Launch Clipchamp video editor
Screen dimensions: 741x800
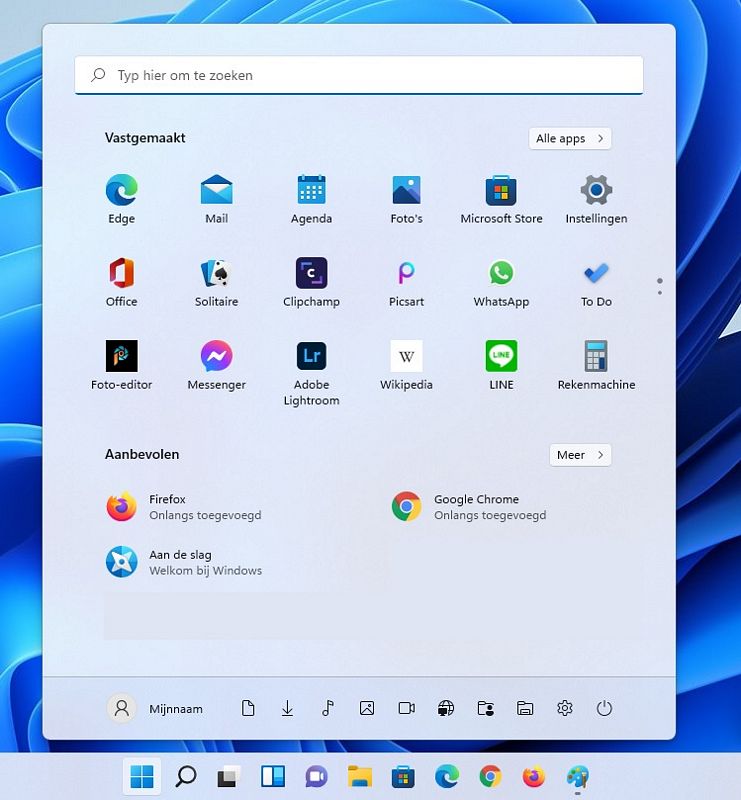click(x=311, y=282)
